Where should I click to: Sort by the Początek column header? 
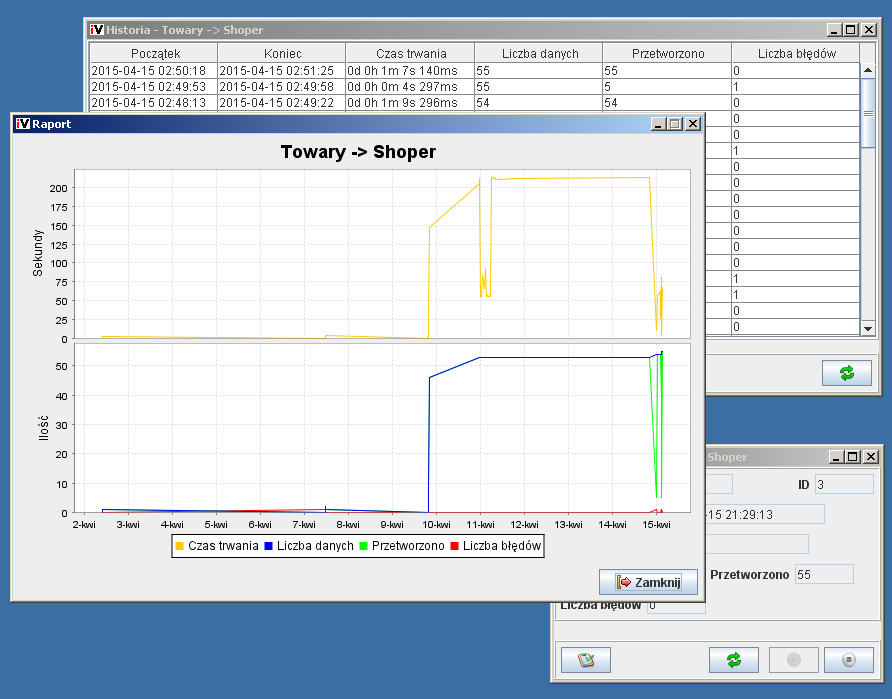tap(154, 53)
